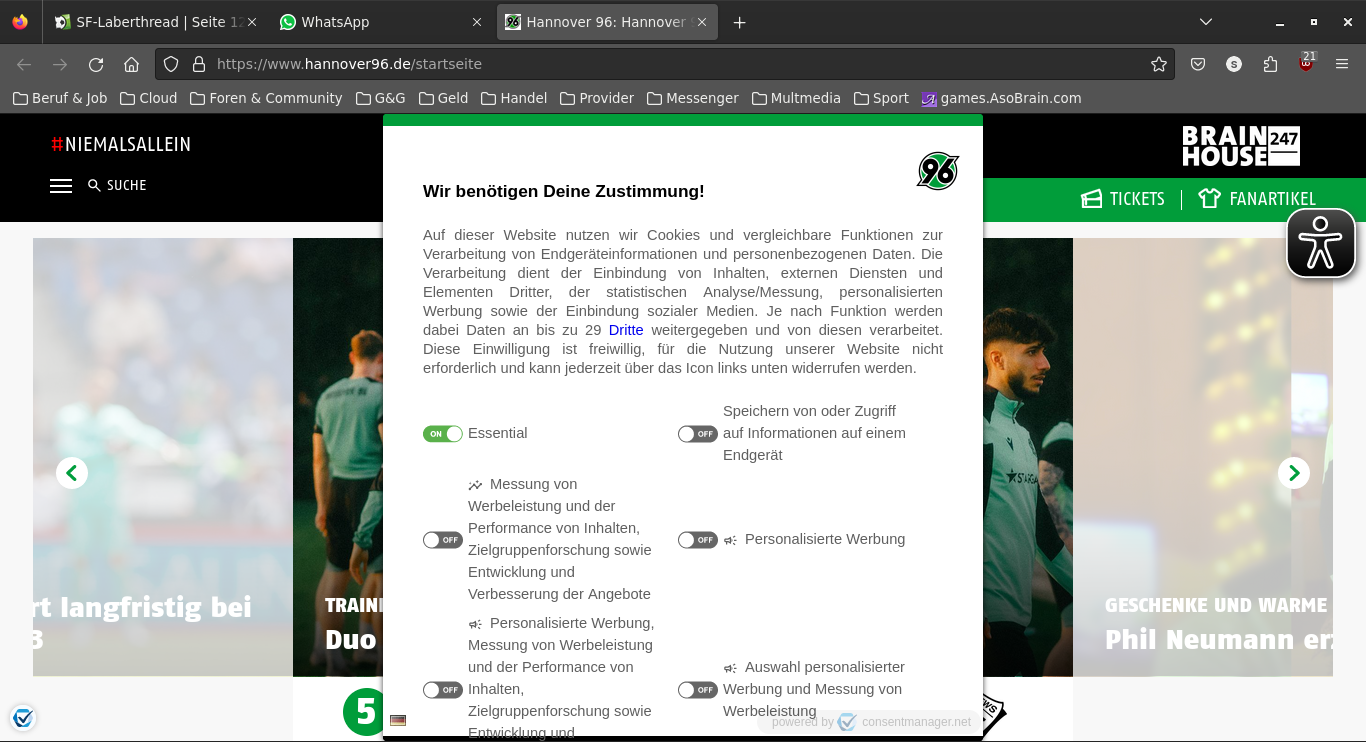Open the website hamburger navigation menu
1366x742 pixels.
click(x=61, y=186)
